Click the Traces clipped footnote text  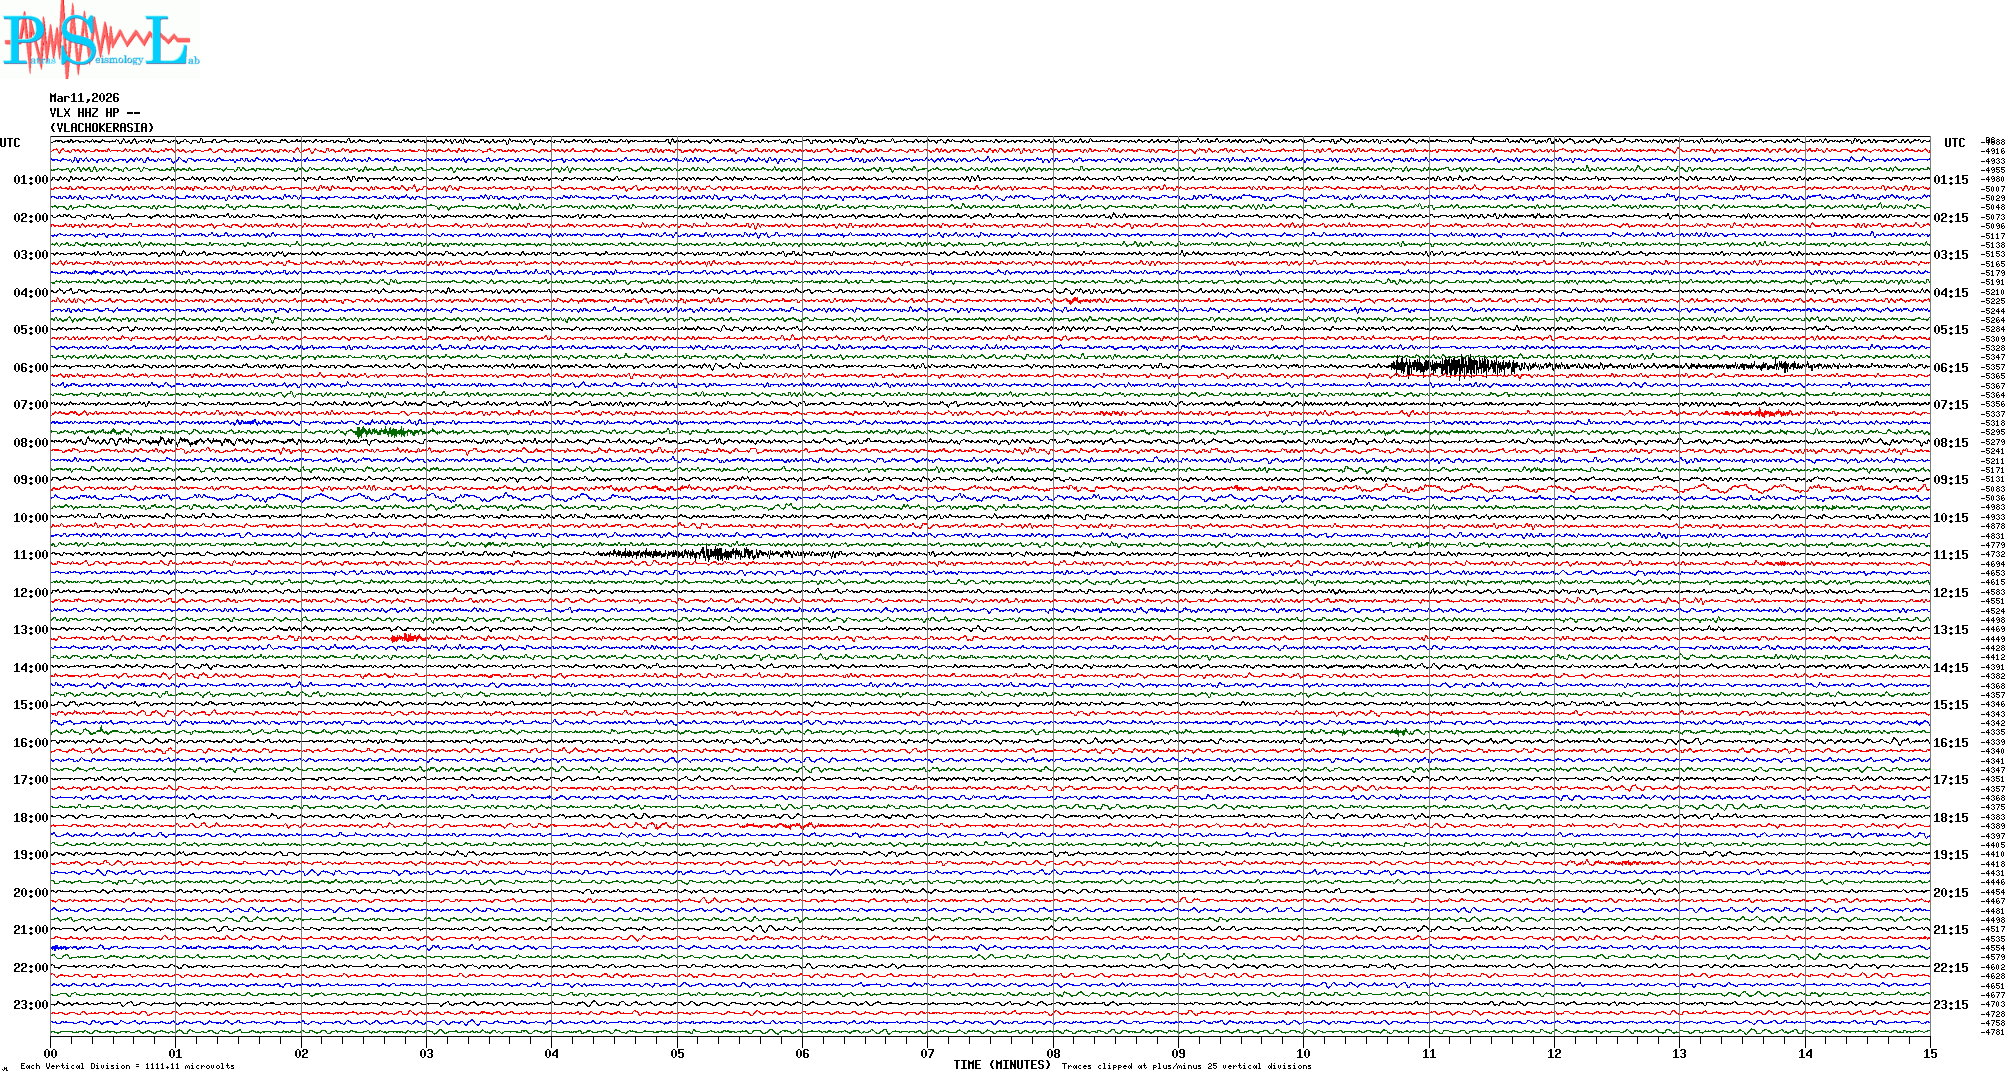(1186, 1066)
